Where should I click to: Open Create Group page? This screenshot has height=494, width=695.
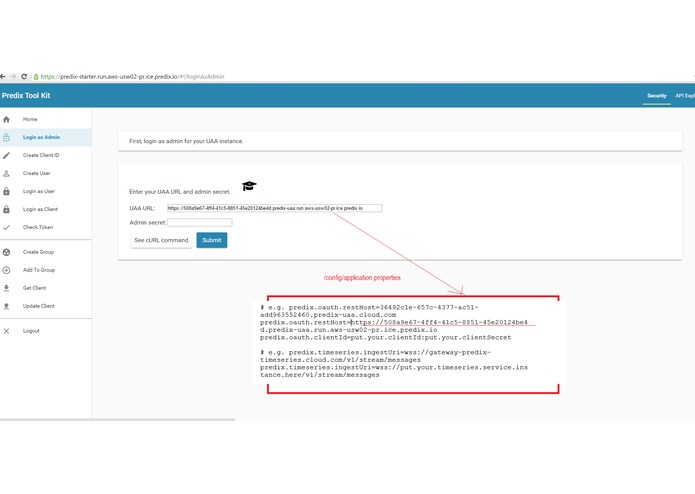[x=38, y=252]
